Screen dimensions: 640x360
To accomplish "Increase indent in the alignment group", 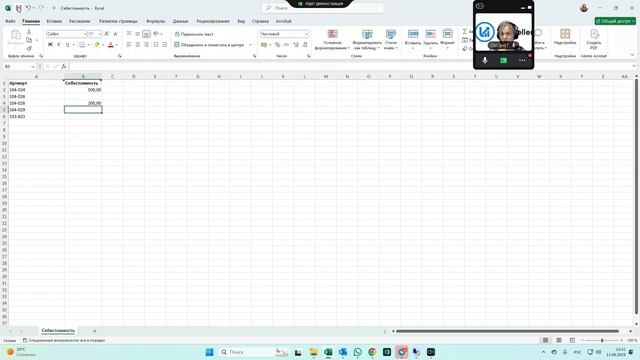I will 164,45.
